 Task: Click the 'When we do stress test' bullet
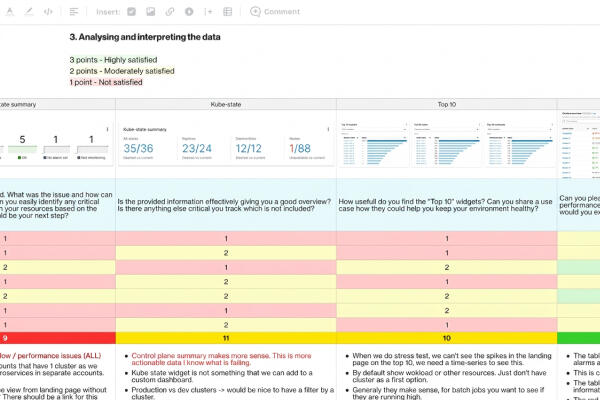[452, 359]
